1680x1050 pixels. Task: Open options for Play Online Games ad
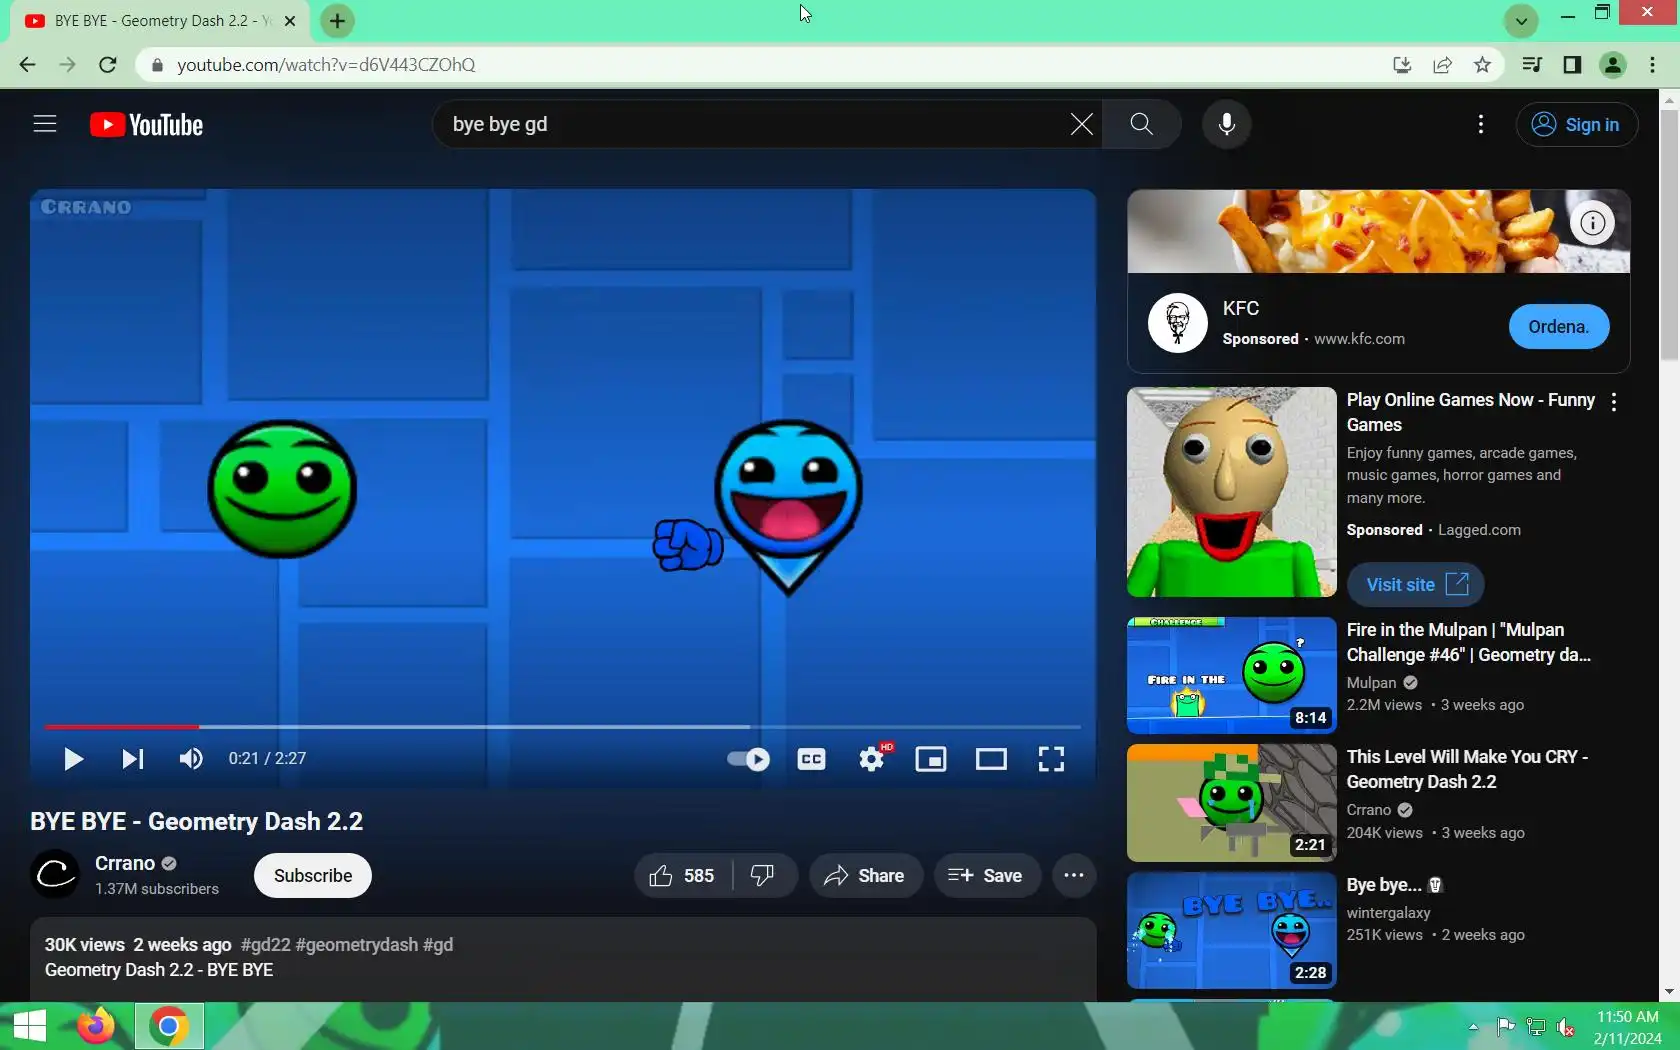tap(1614, 402)
